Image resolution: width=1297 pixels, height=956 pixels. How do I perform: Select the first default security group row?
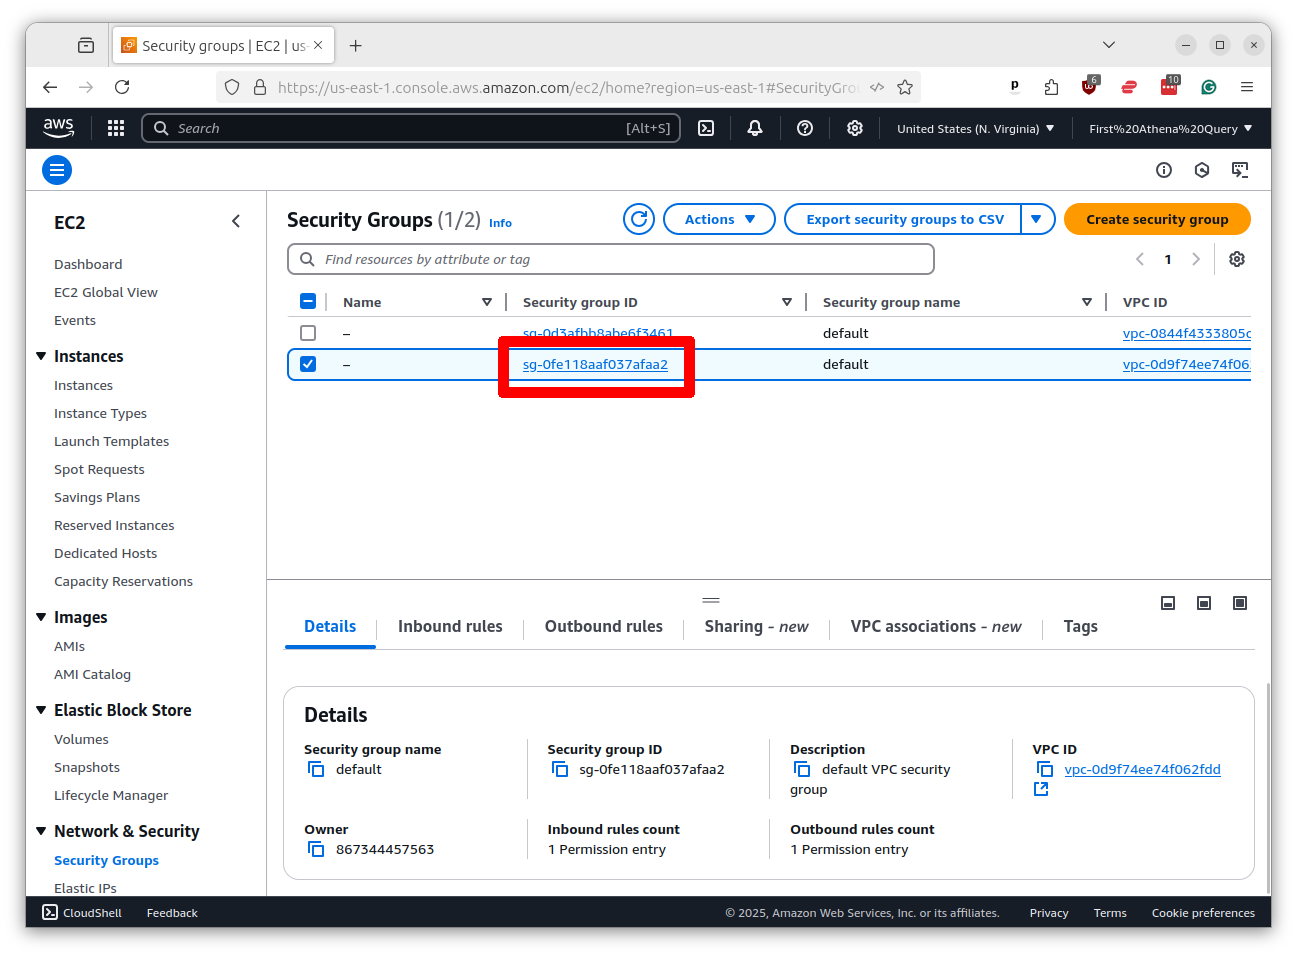pyautogui.click(x=308, y=333)
